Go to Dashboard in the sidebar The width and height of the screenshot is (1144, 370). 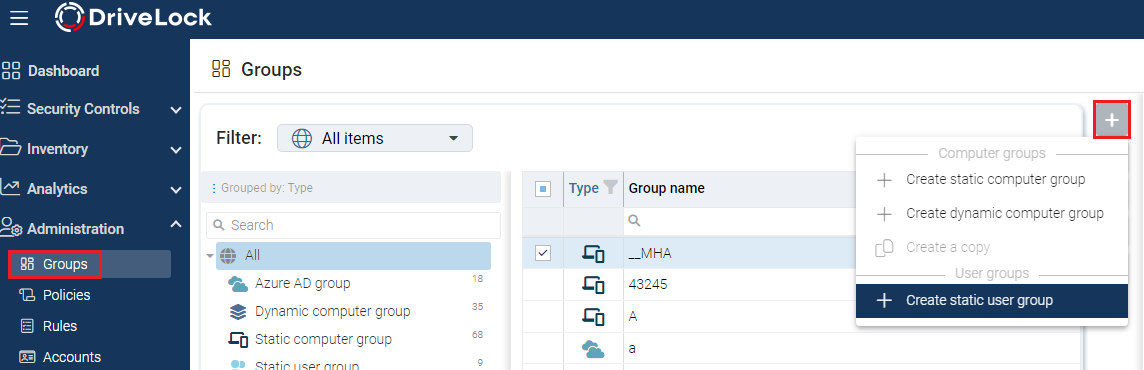63,71
